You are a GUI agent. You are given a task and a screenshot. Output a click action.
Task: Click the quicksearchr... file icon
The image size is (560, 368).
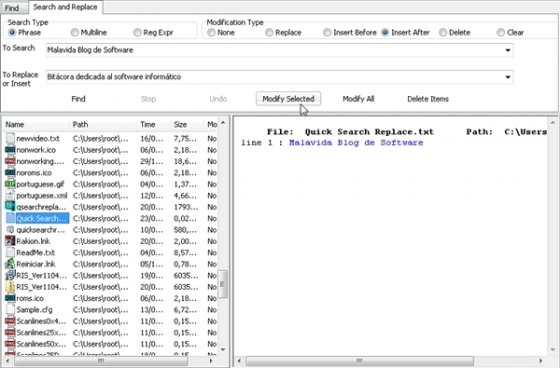click(10, 230)
